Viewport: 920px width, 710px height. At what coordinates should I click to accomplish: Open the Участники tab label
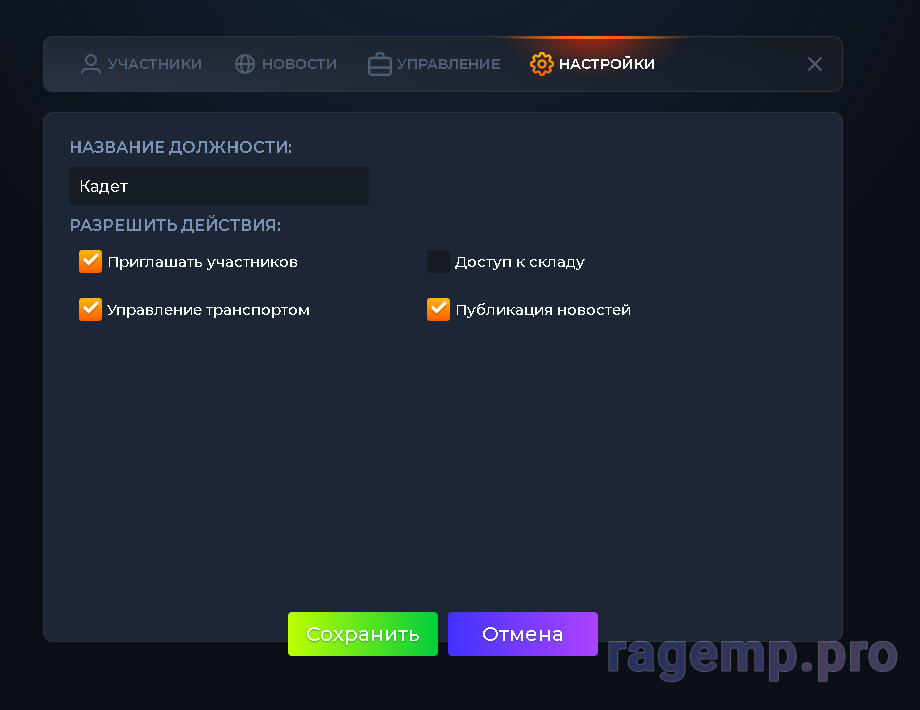point(155,64)
